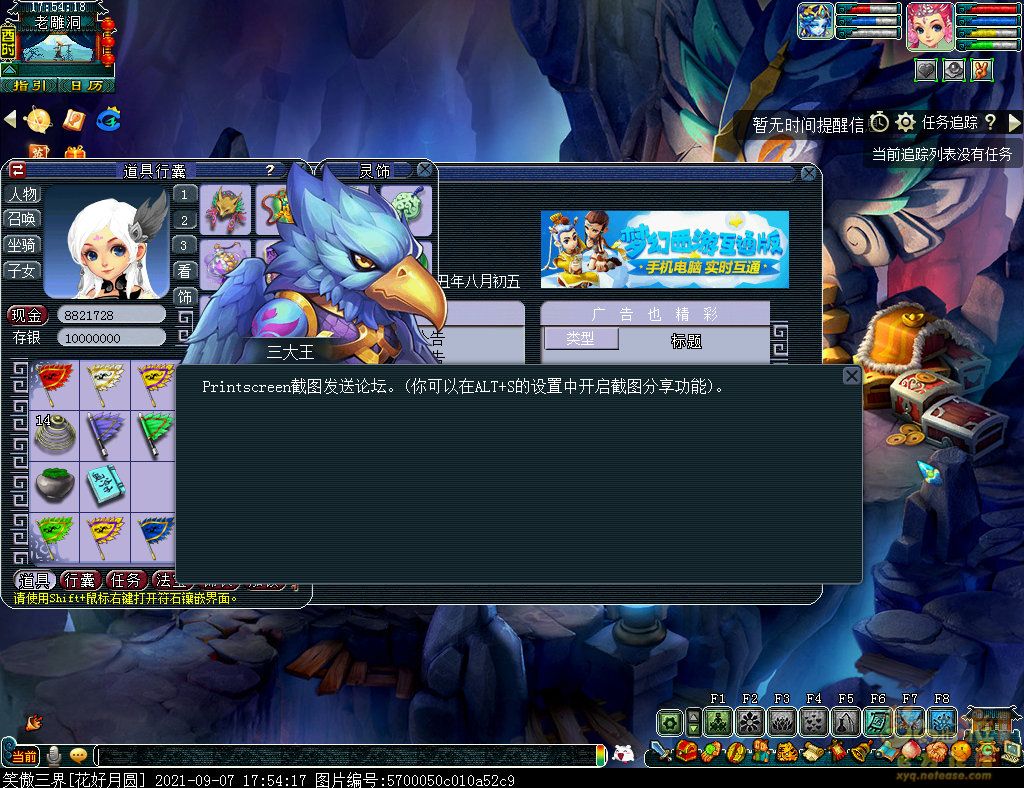
Task: Close the 灵饰 panel
Action: (424, 170)
